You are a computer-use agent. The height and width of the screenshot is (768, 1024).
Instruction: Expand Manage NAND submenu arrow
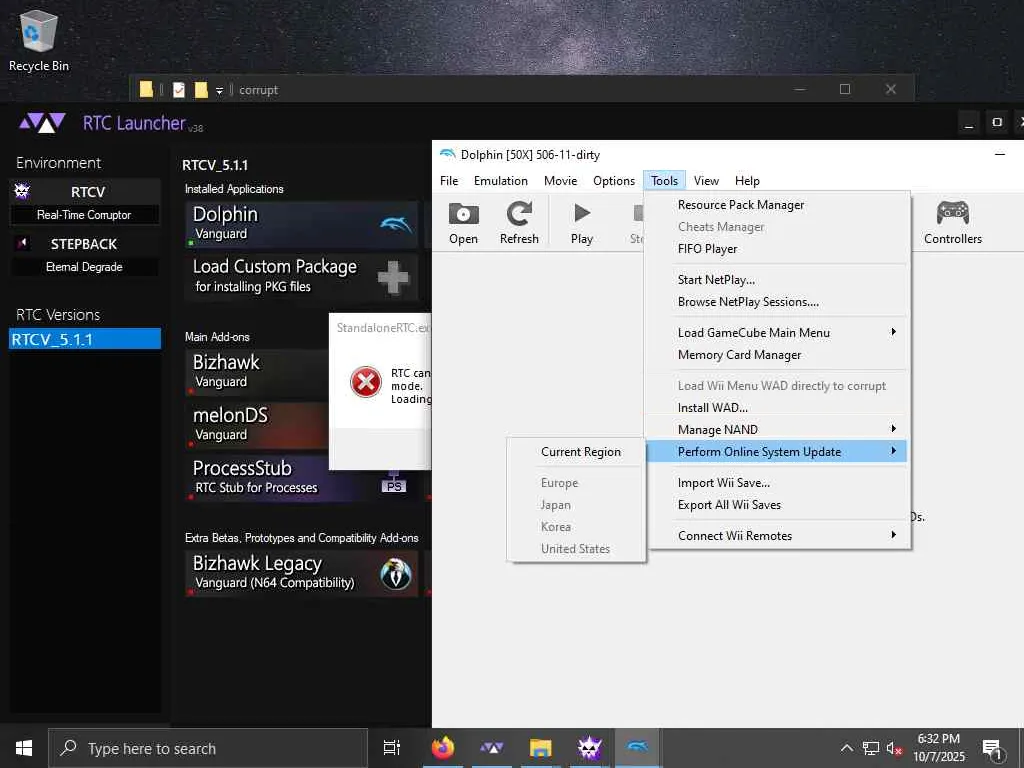pos(893,428)
